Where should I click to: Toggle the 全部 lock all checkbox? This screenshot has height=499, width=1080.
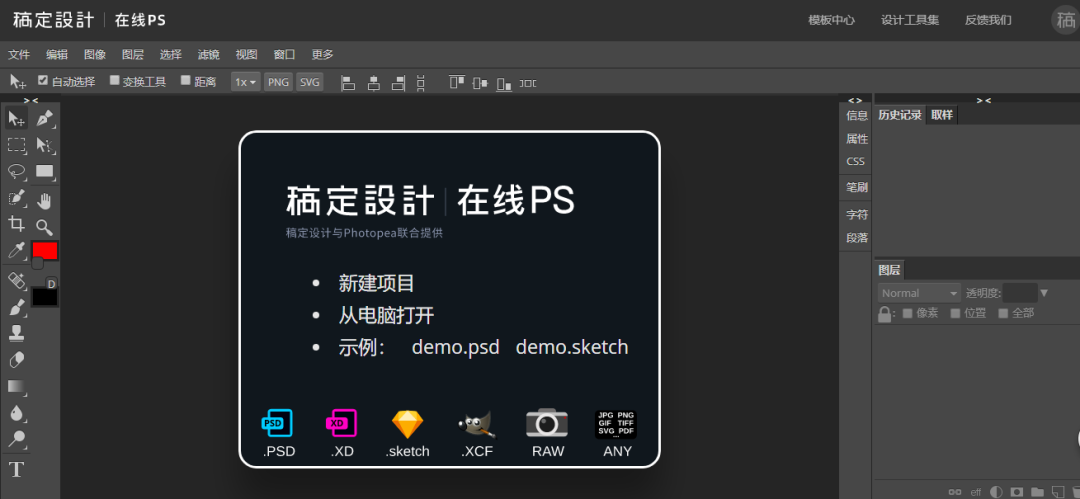pyautogui.click(x=1004, y=313)
